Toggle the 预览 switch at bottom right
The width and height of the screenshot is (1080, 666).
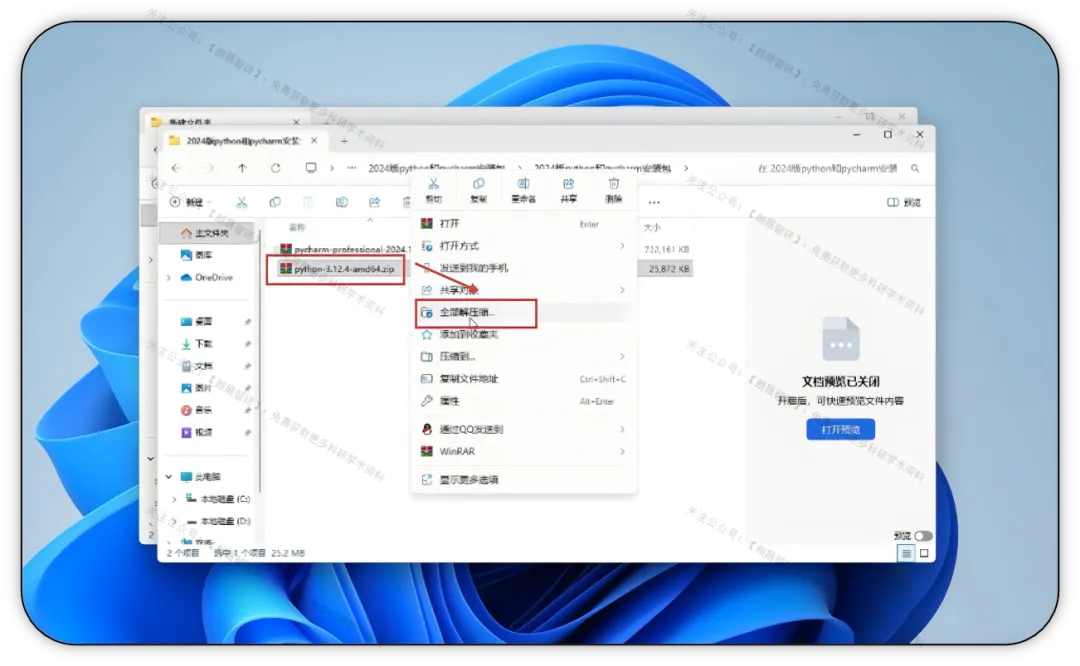click(x=923, y=536)
